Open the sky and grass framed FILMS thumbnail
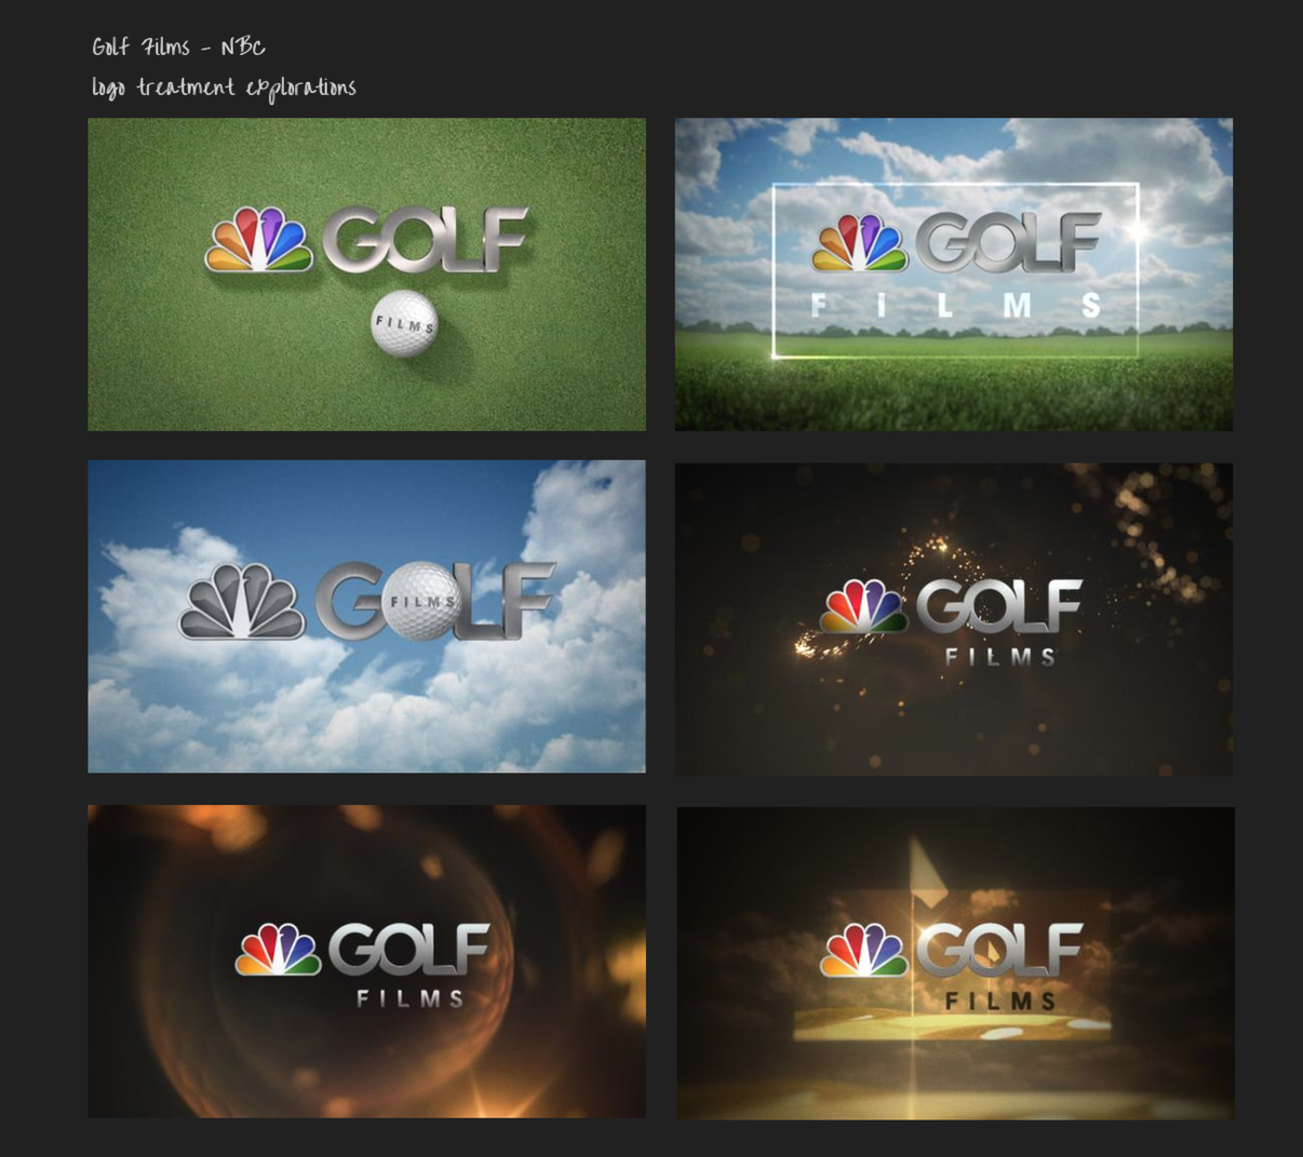Image resolution: width=1303 pixels, height=1157 pixels. point(953,274)
